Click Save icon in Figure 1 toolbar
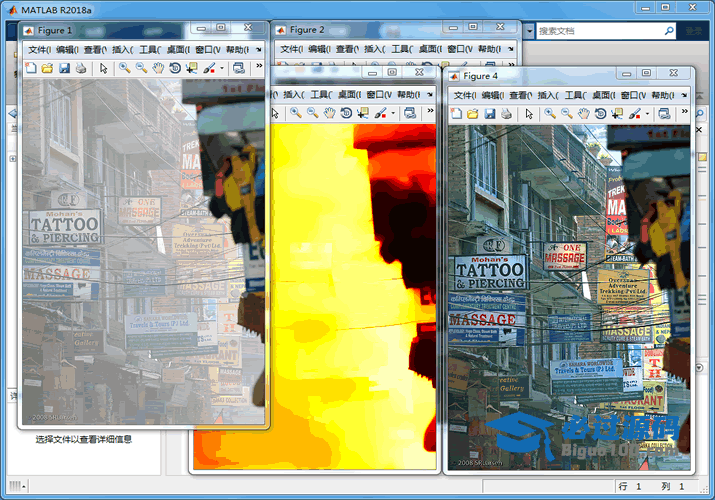715x500 pixels. coord(64,68)
